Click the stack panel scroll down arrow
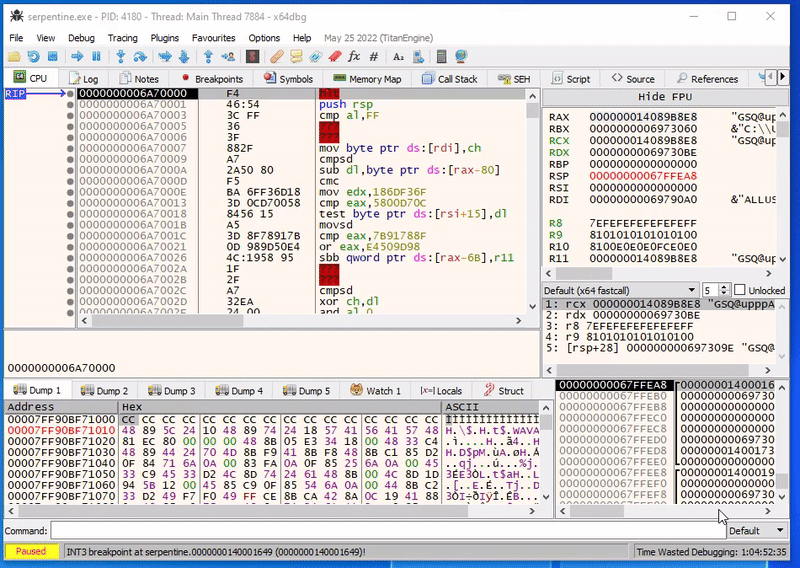The image size is (800, 568). pos(782,496)
